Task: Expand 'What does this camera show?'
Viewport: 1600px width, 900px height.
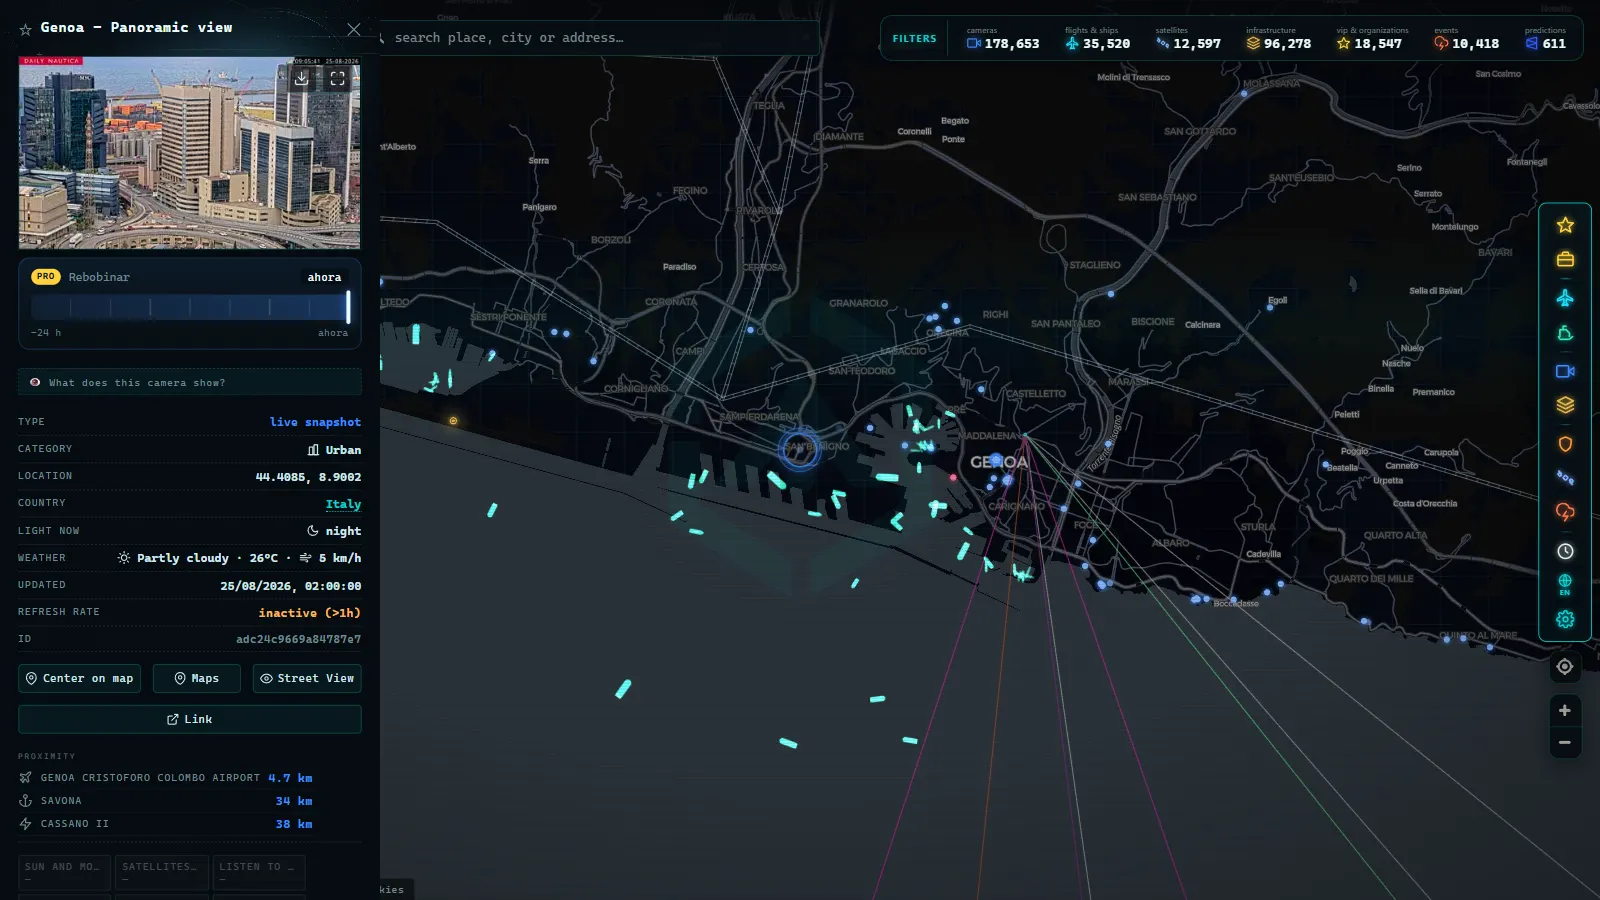Action: click(x=190, y=382)
